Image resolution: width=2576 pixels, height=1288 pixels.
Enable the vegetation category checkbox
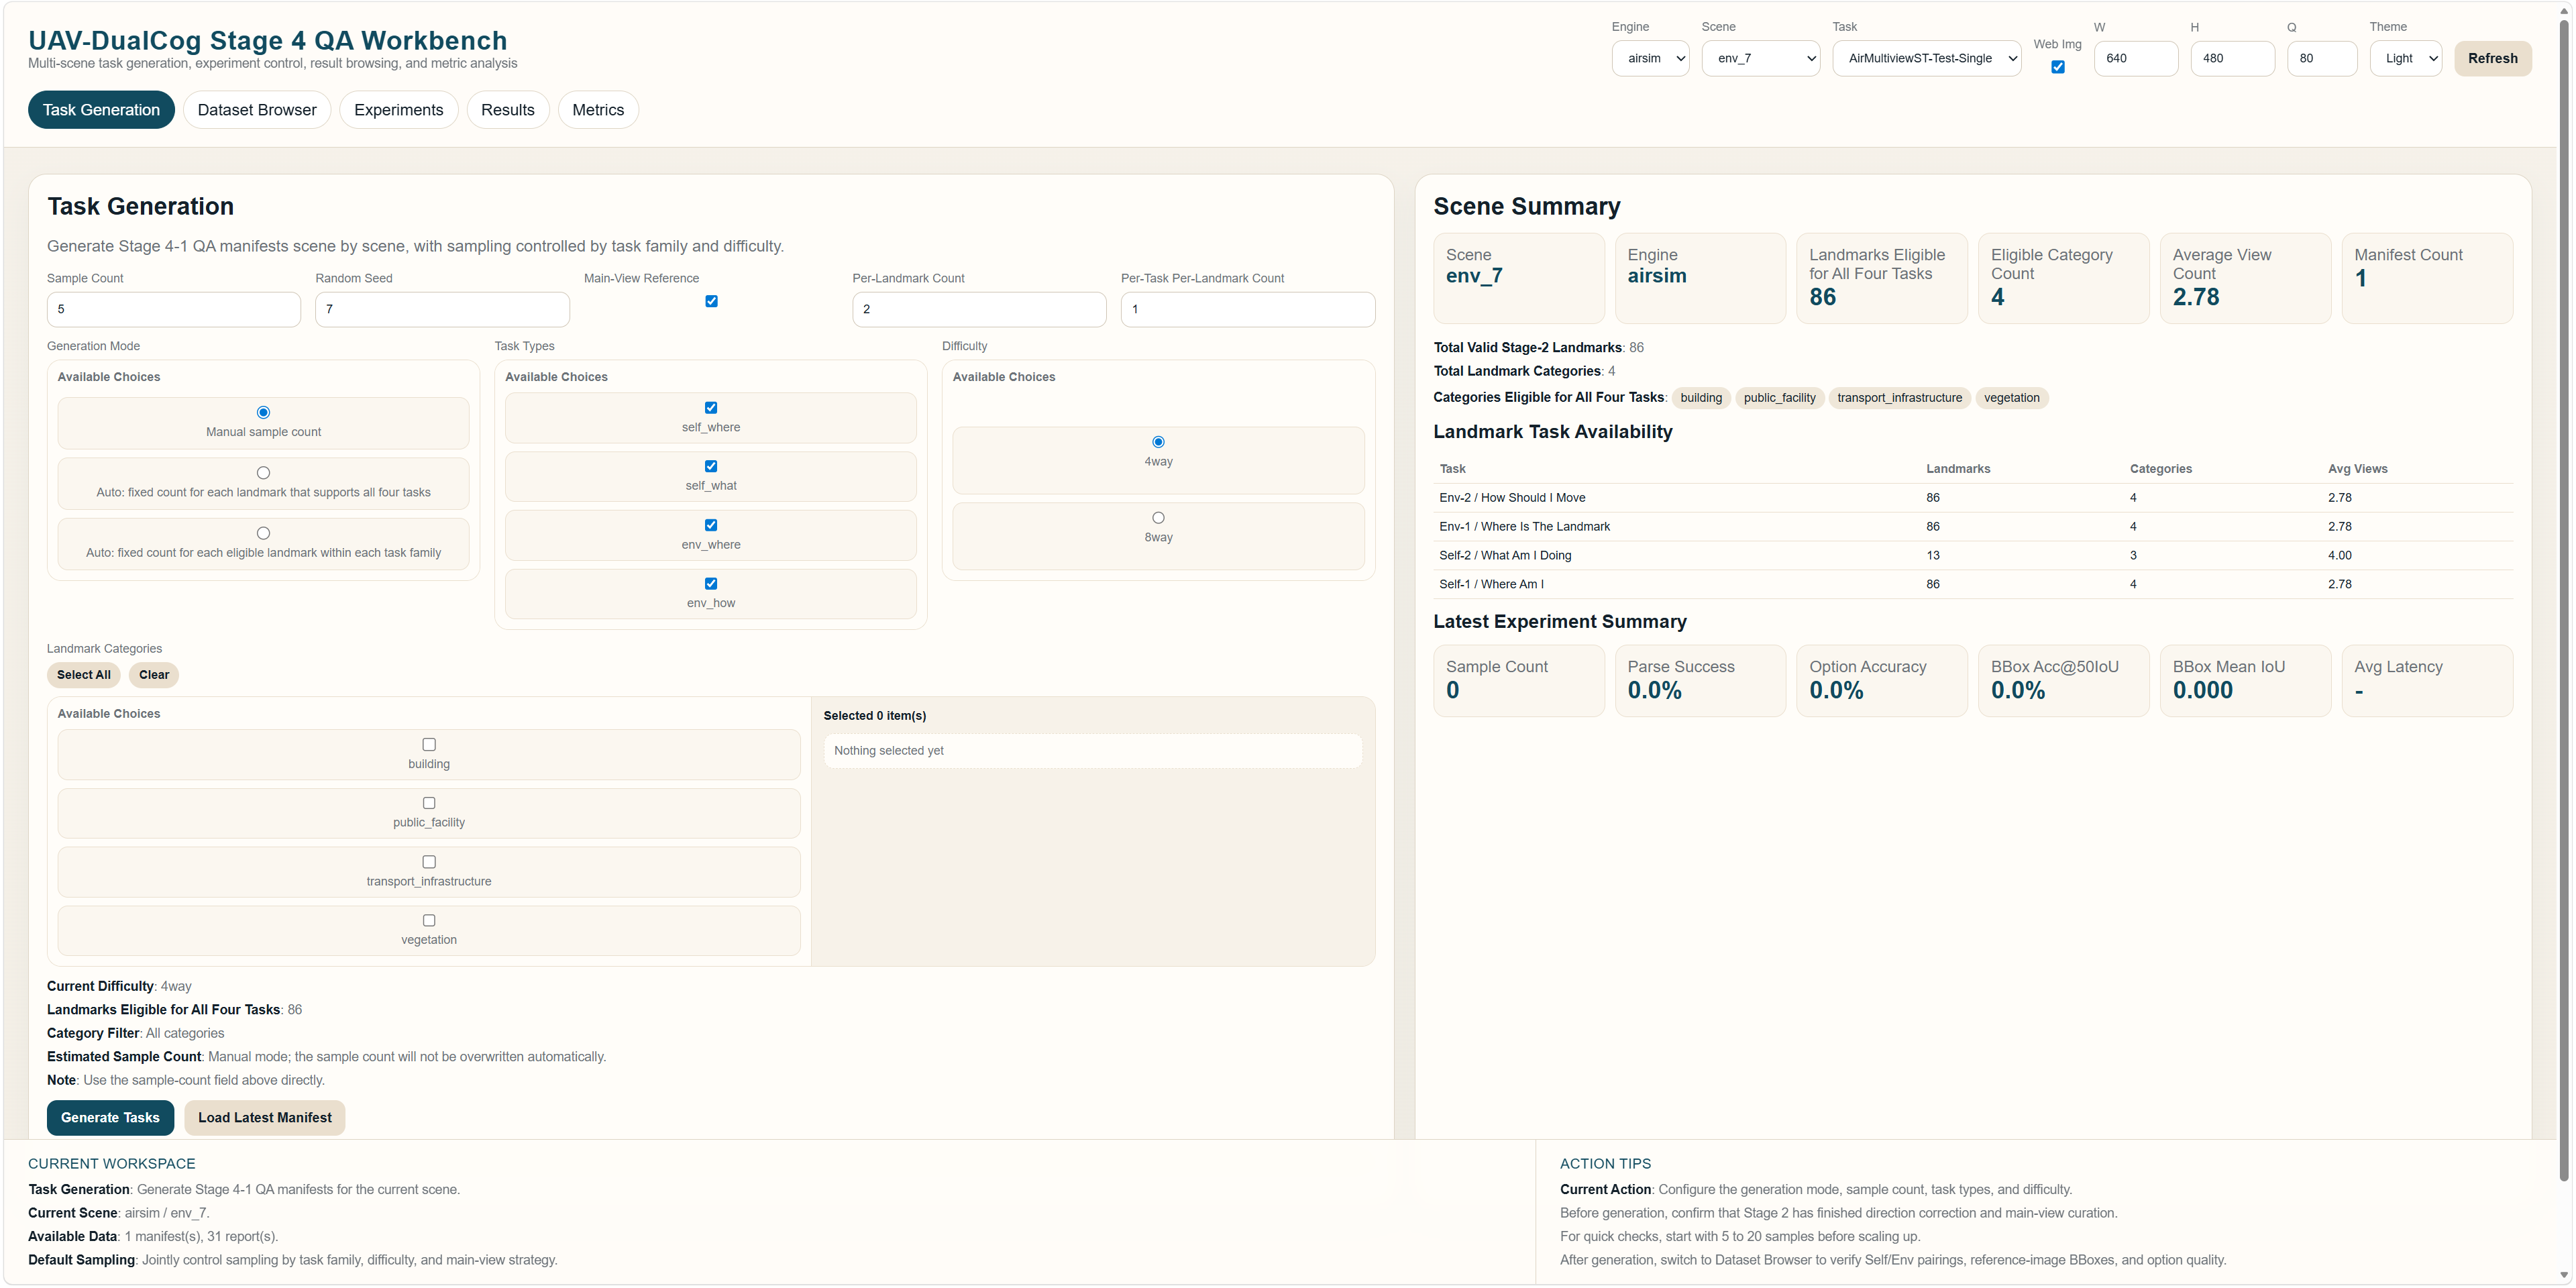point(428,920)
